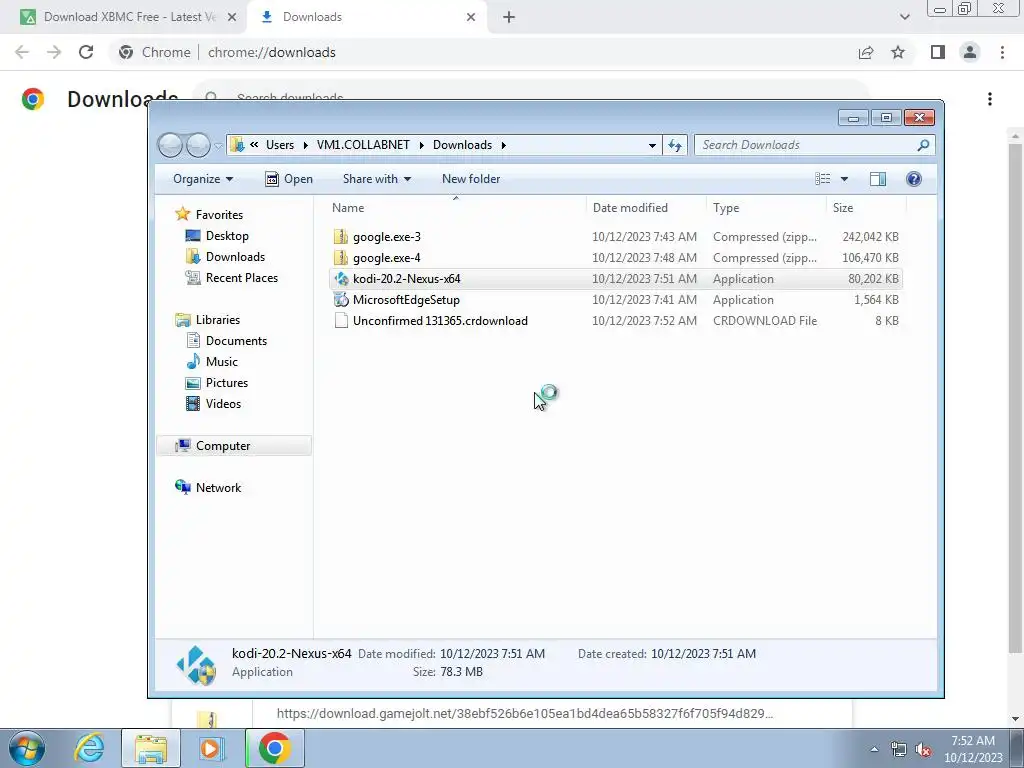Image resolution: width=1024 pixels, height=768 pixels.
Task: Select Libraries in the navigation pane
Action: pos(217,319)
